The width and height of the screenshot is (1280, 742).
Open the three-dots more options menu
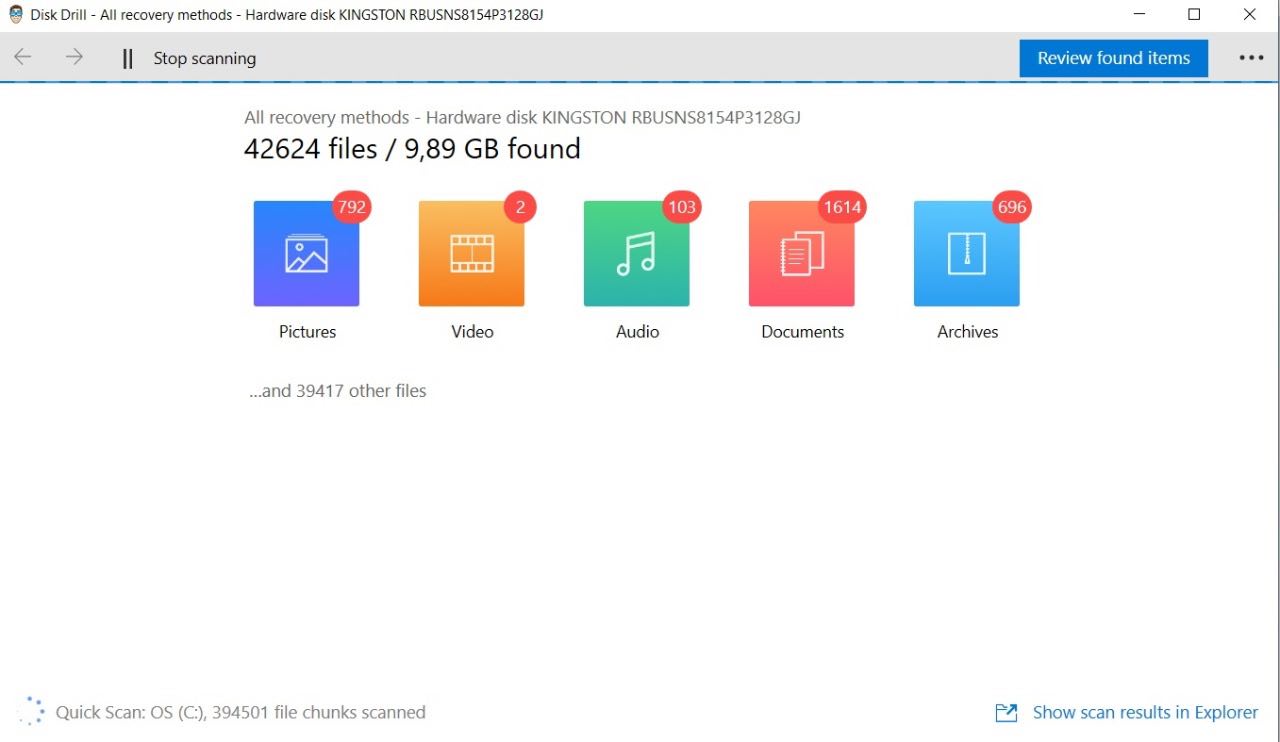(1251, 58)
